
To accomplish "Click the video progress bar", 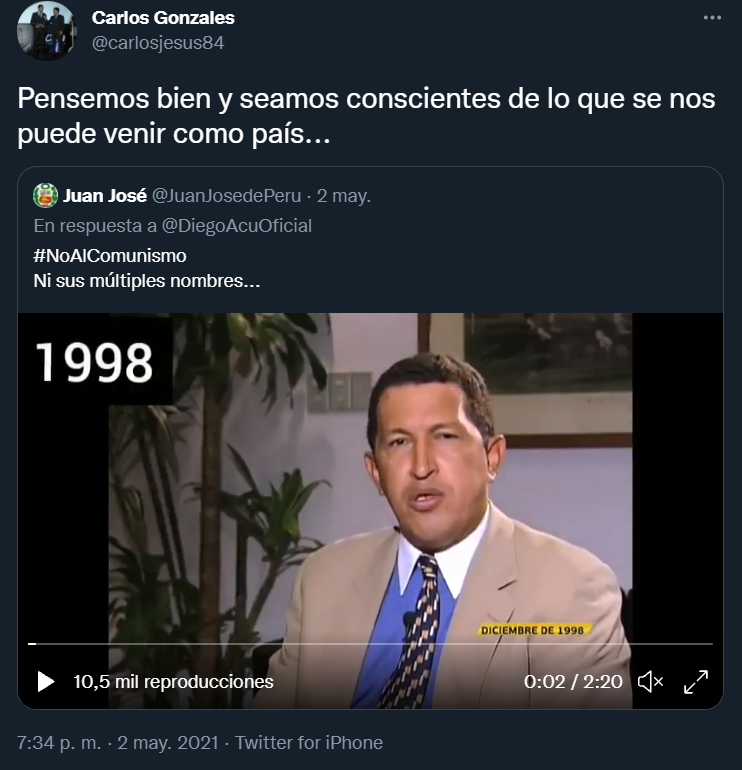I will click(x=370, y=643).
